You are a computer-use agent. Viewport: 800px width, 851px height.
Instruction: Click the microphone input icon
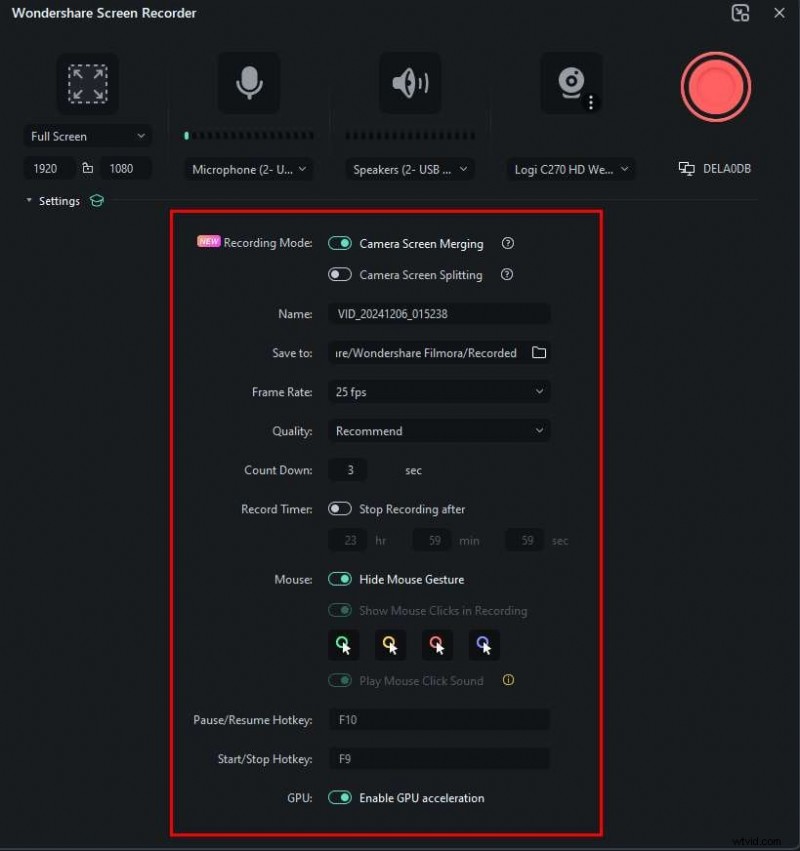click(247, 84)
